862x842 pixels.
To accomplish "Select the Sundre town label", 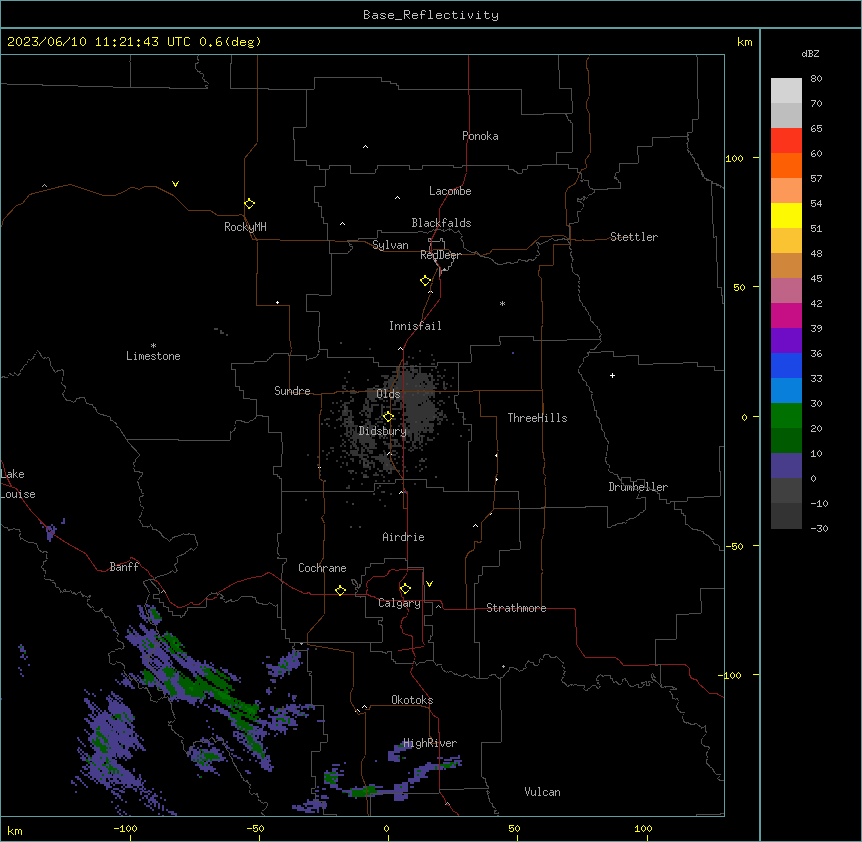I will pos(292,391).
